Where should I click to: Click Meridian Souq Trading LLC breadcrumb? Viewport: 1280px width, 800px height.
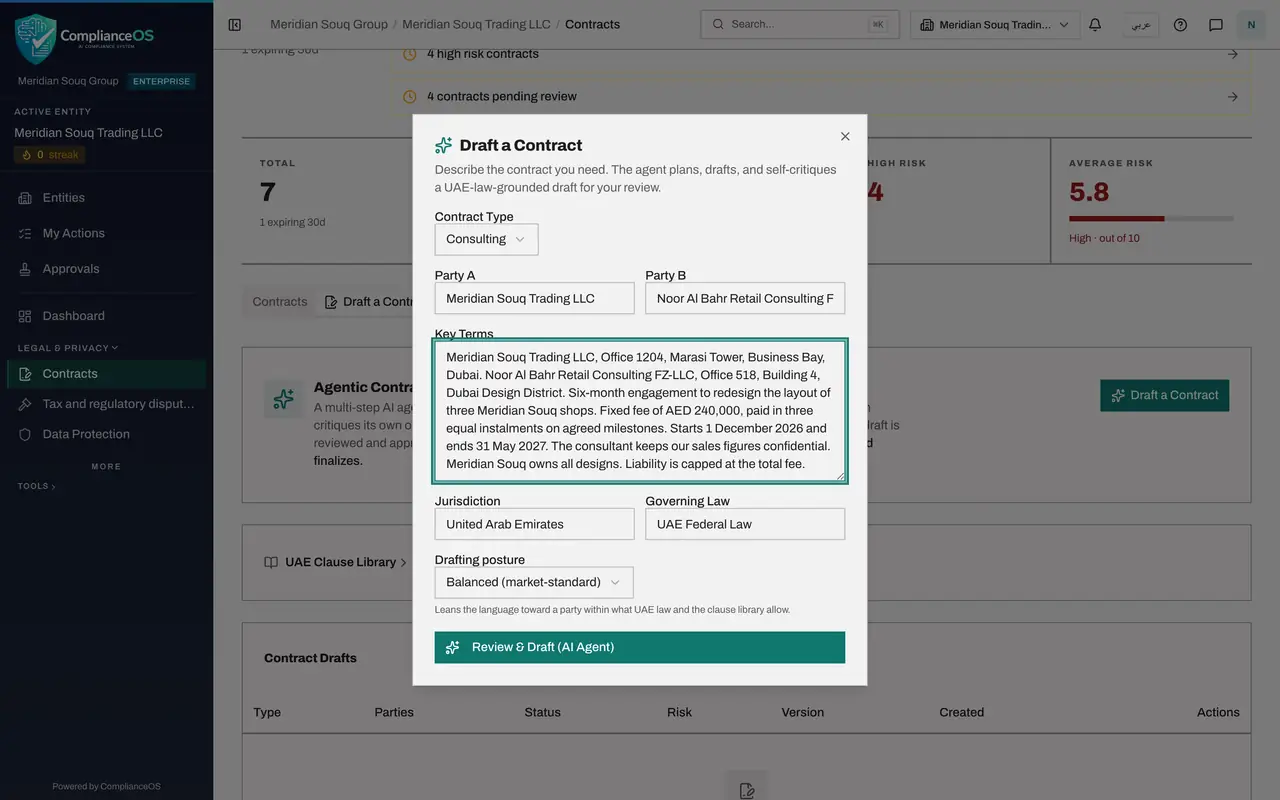click(476, 24)
